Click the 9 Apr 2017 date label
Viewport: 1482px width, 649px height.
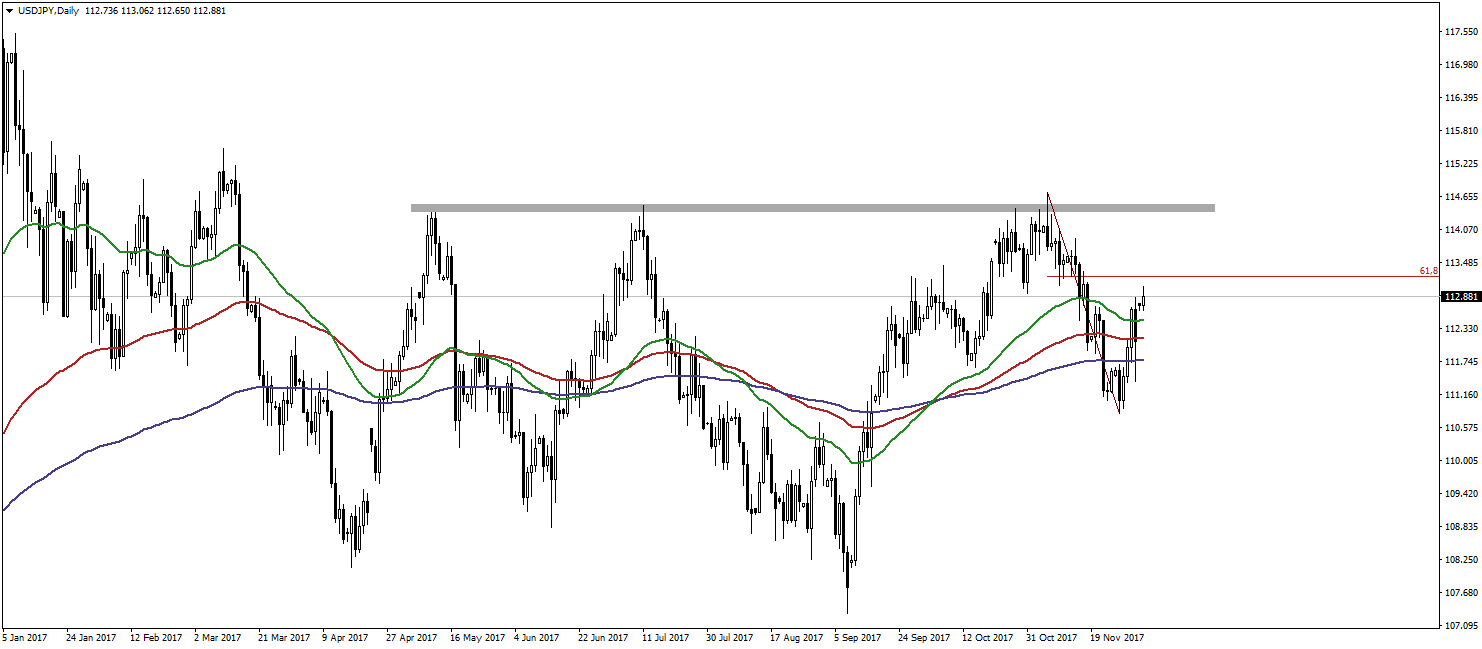(x=347, y=637)
